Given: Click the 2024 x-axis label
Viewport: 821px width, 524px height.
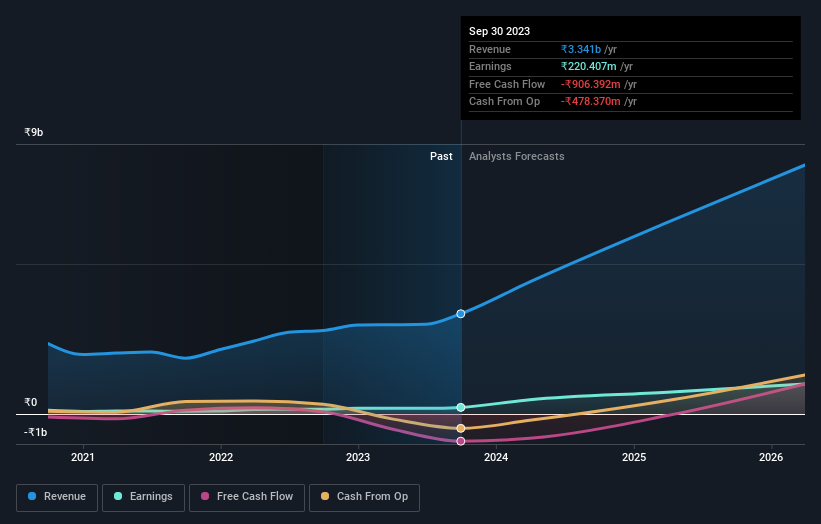Looking at the screenshot, I should [496, 457].
